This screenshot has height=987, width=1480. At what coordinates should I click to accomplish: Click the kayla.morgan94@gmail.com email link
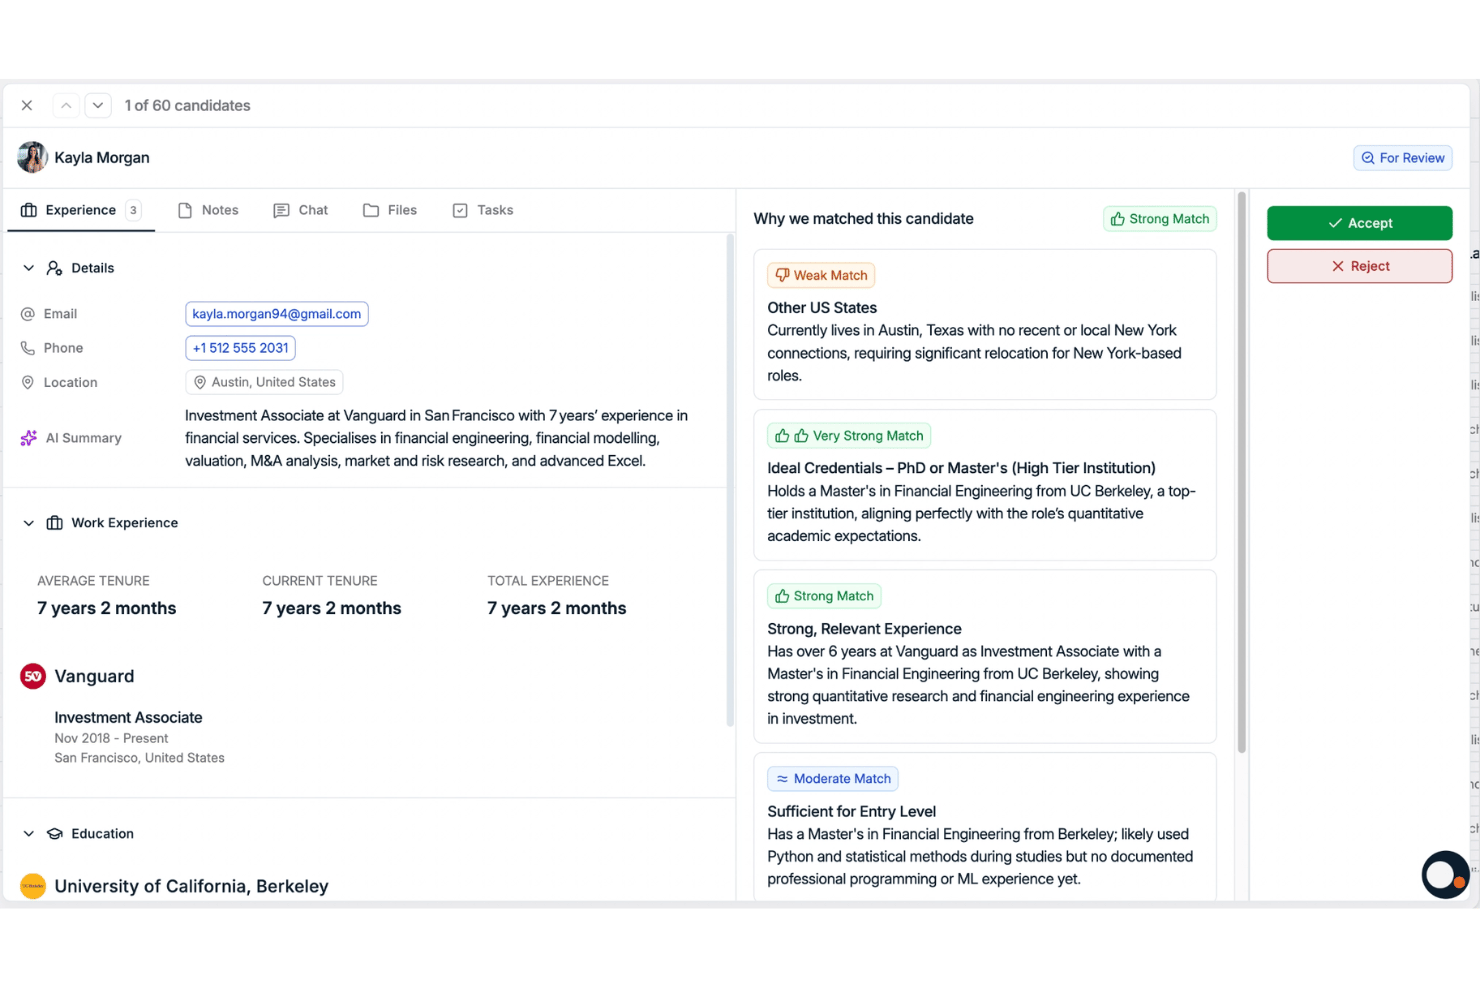click(x=277, y=314)
